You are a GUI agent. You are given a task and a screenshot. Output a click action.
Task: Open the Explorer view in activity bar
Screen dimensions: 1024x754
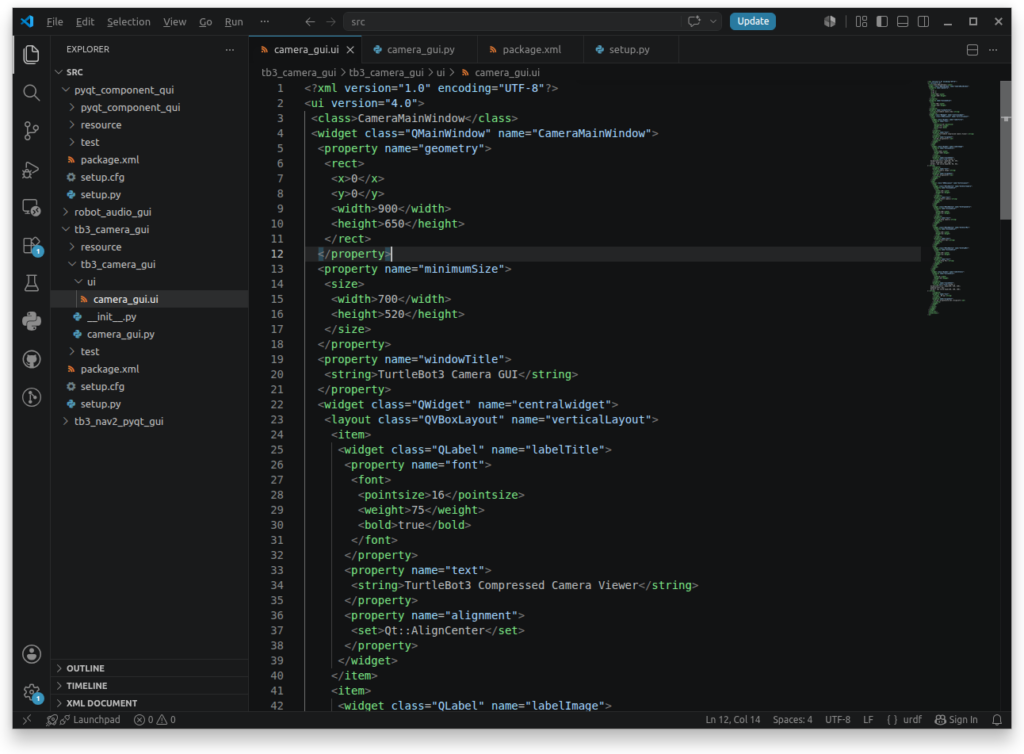pyautogui.click(x=31, y=54)
